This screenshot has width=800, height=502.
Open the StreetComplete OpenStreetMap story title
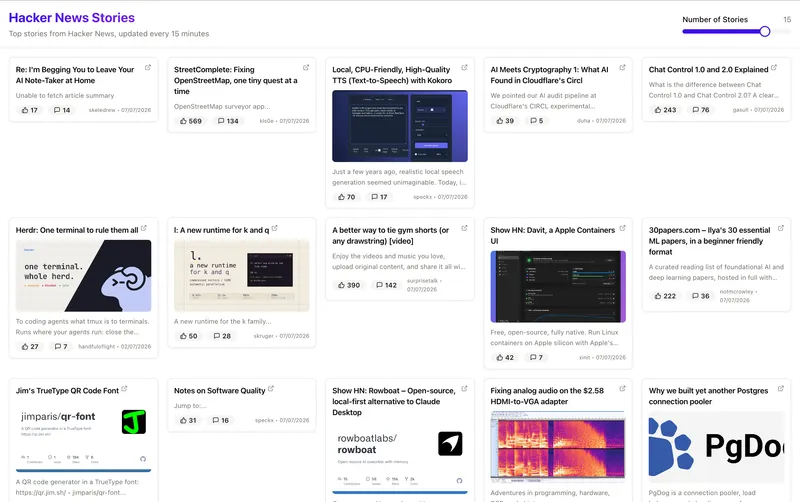(236, 81)
